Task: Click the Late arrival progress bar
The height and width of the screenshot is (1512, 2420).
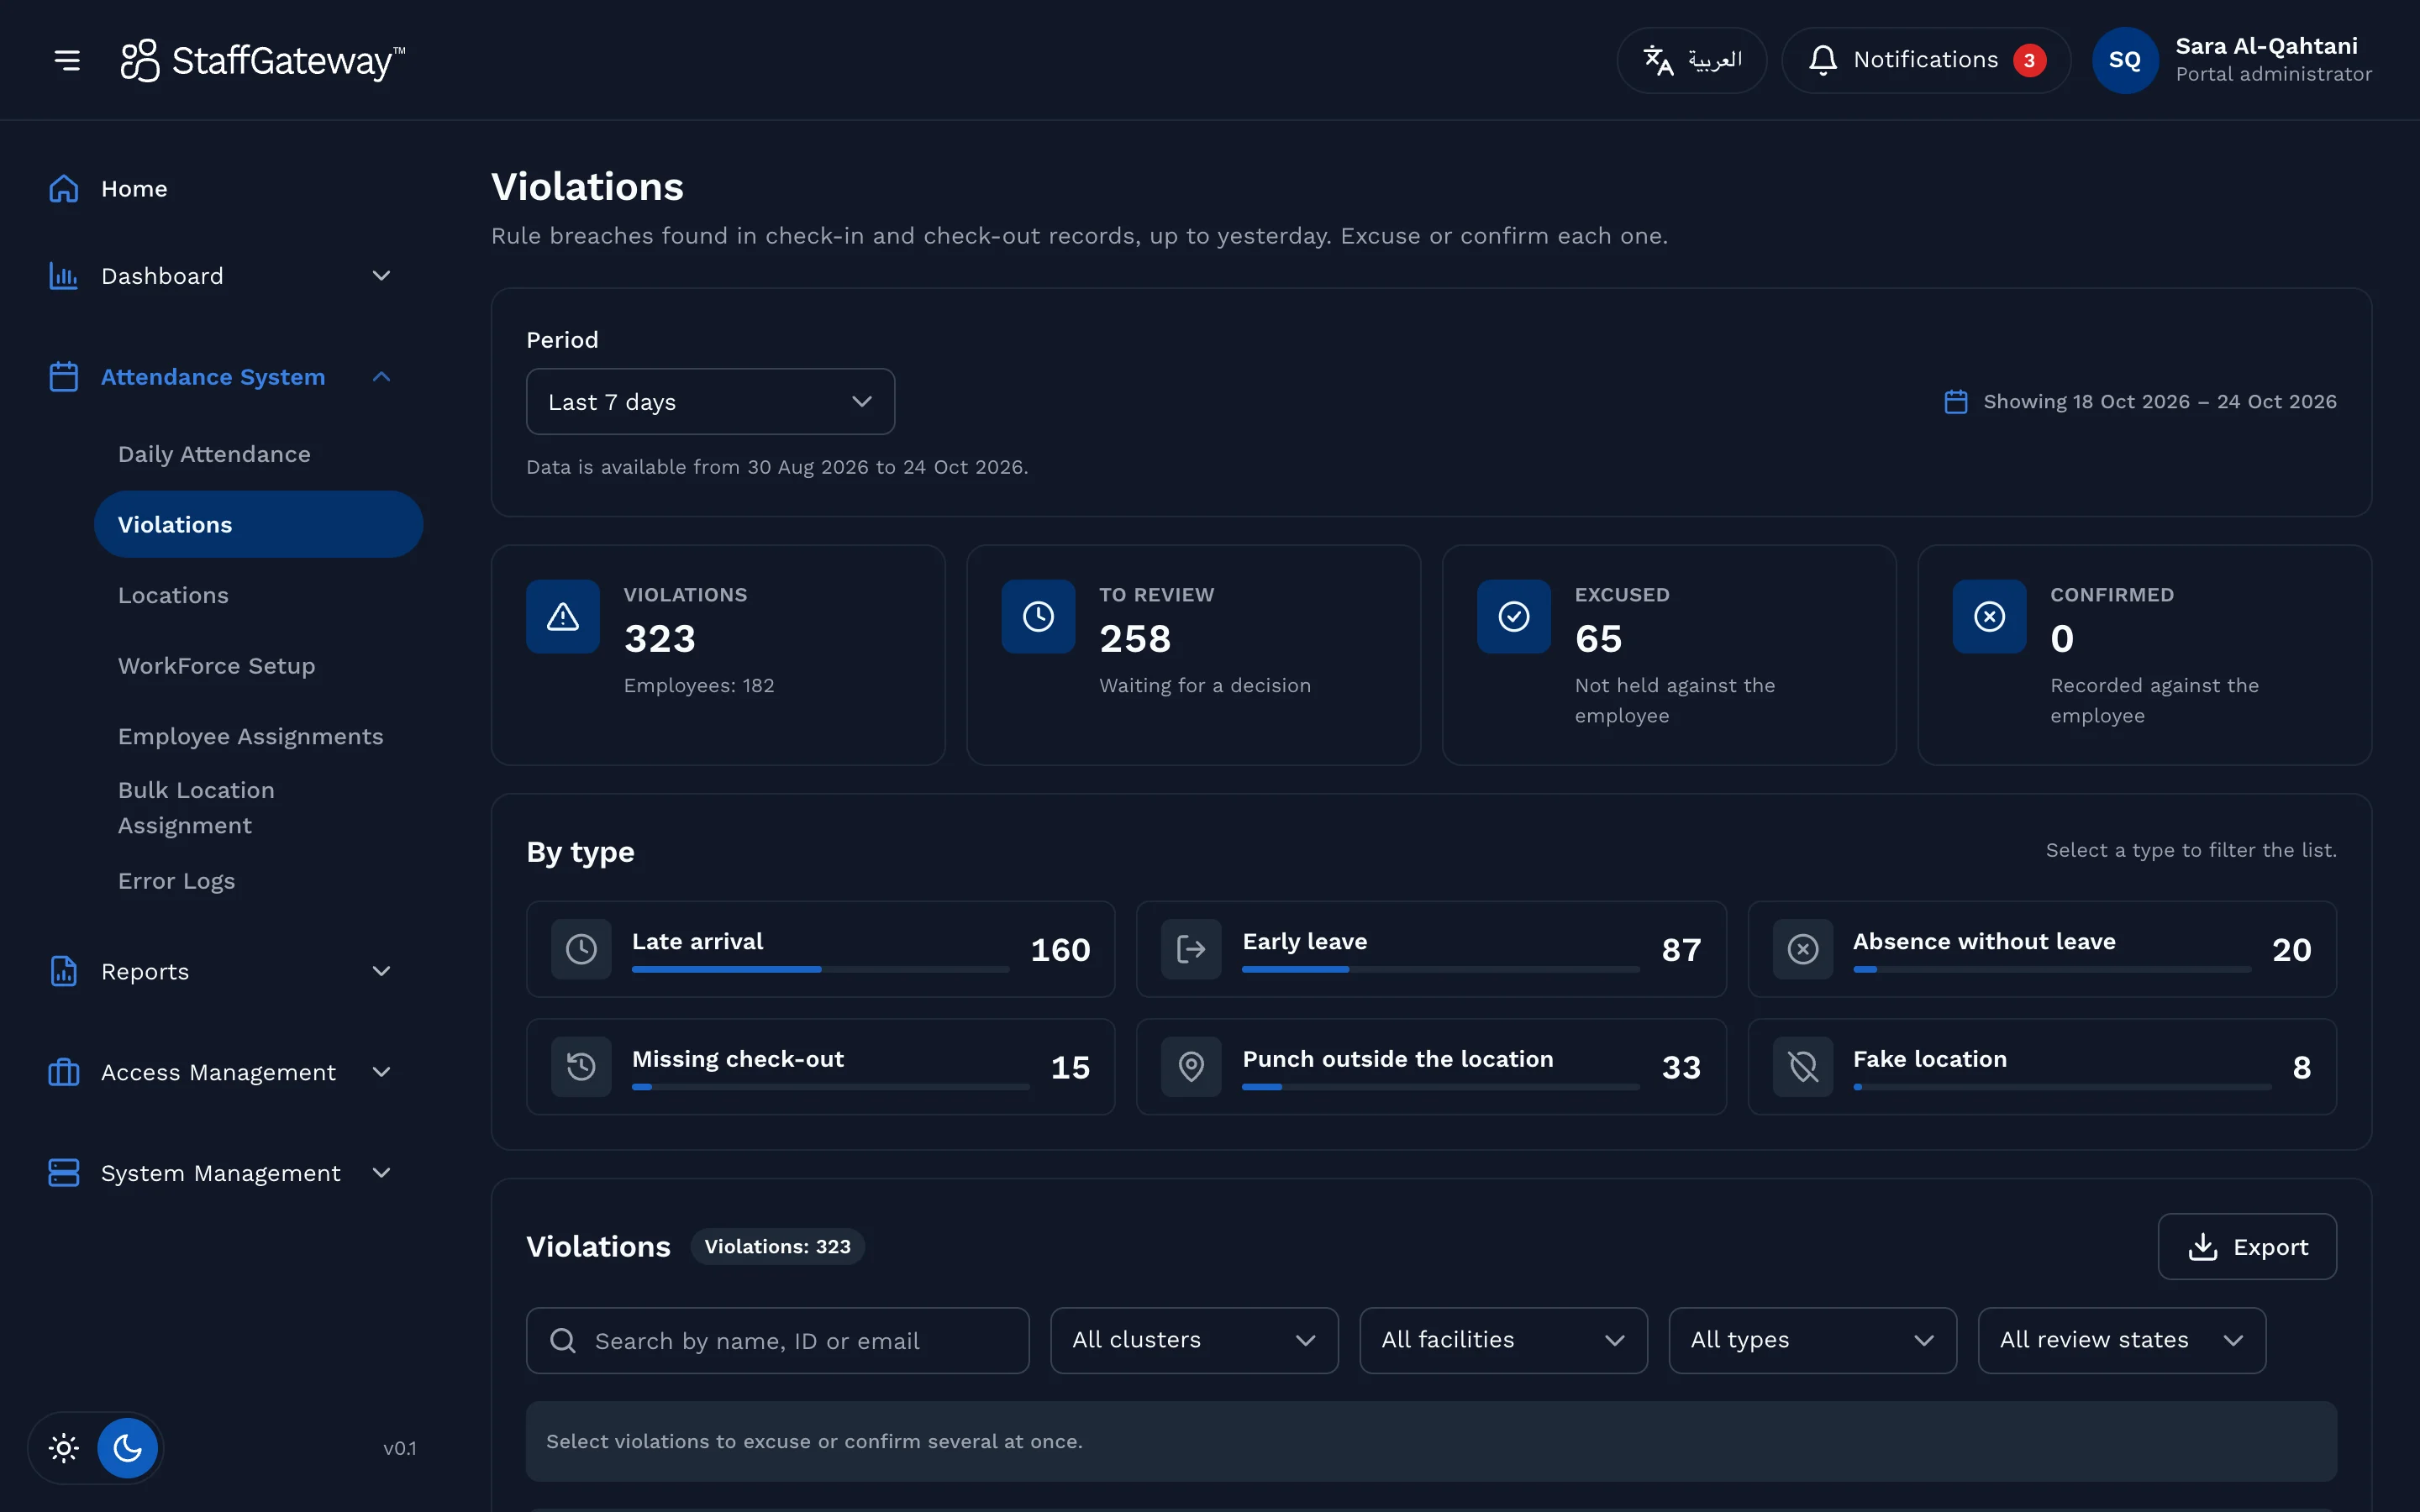Action: [x=820, y=969]
